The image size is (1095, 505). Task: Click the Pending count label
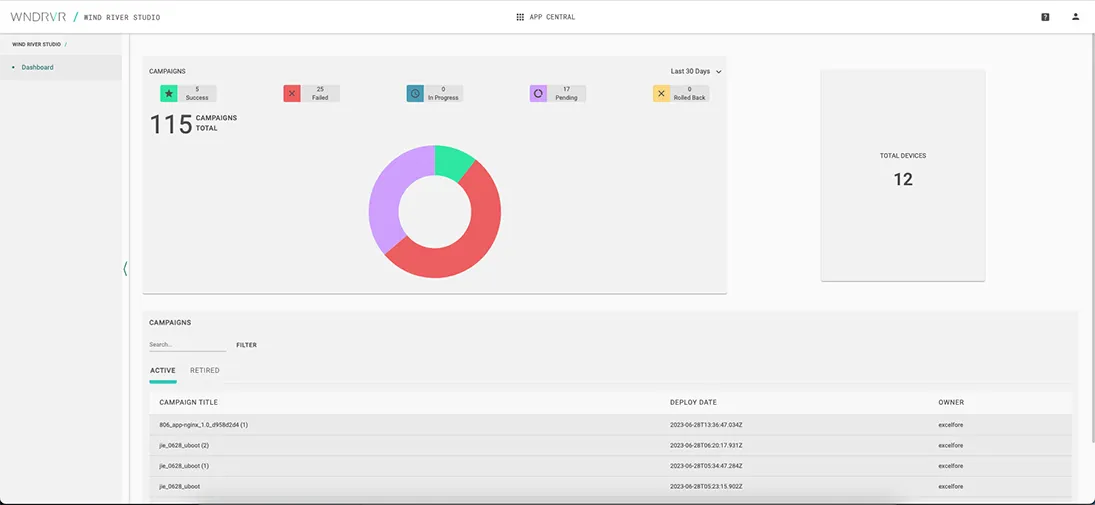point(566,94)
